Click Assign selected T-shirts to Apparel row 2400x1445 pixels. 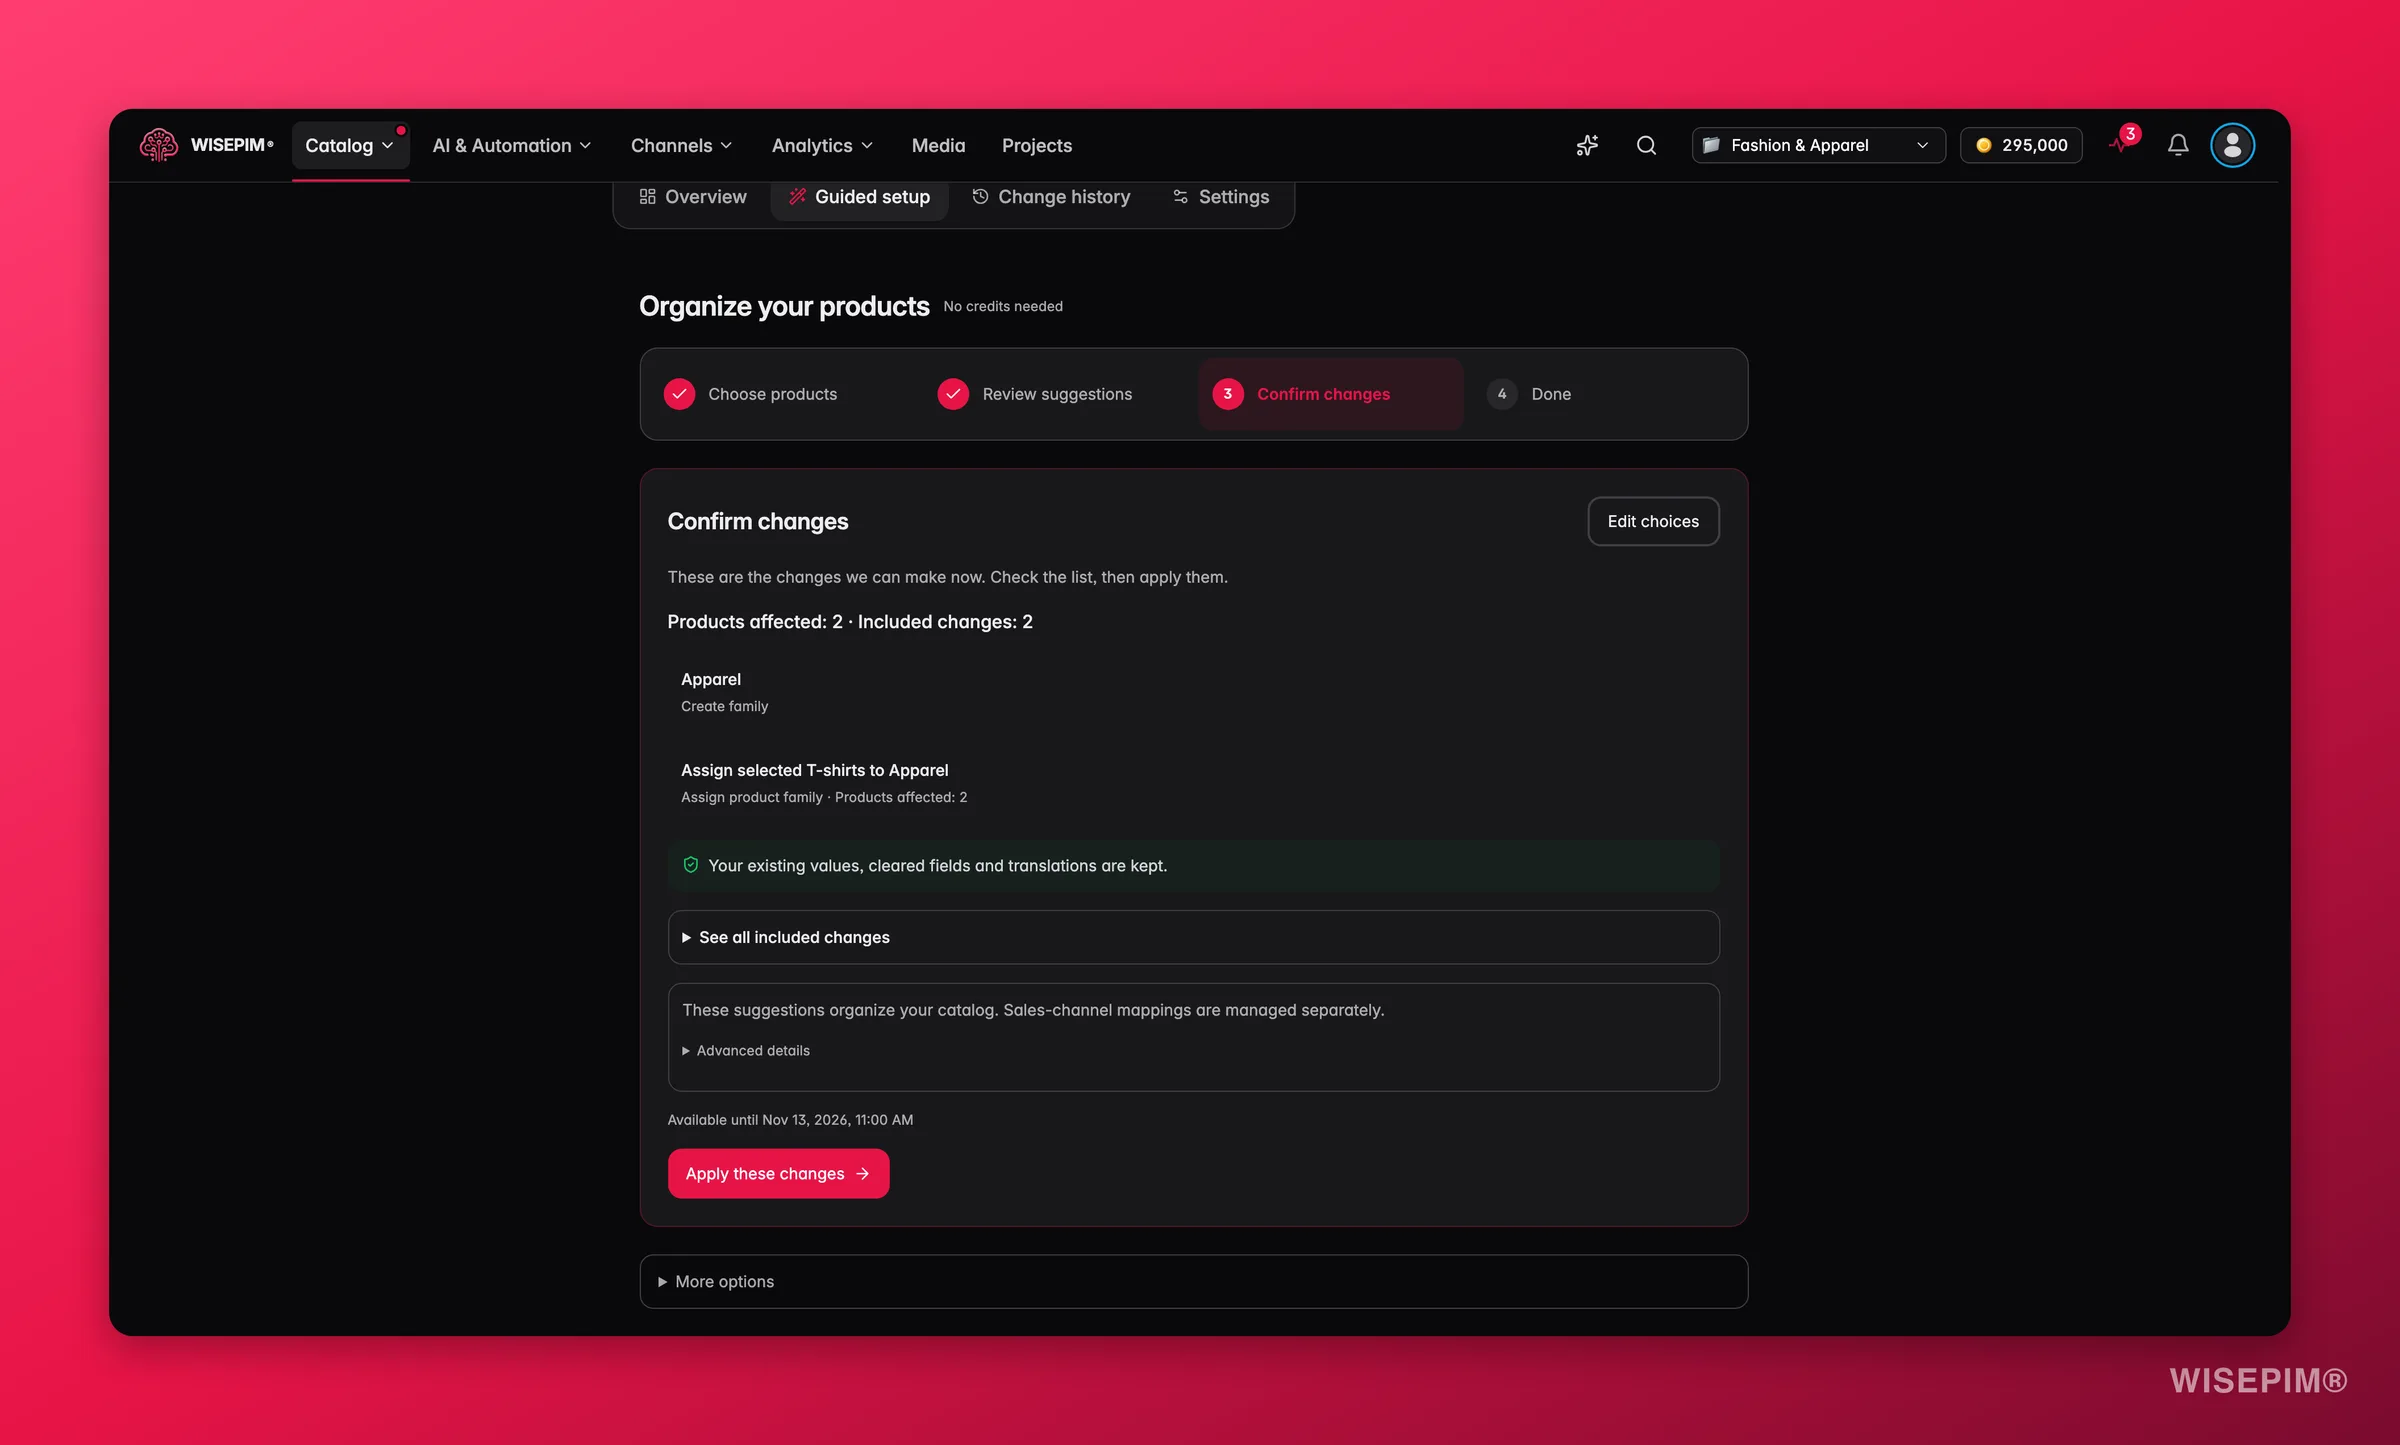[x=1193, y=783]
